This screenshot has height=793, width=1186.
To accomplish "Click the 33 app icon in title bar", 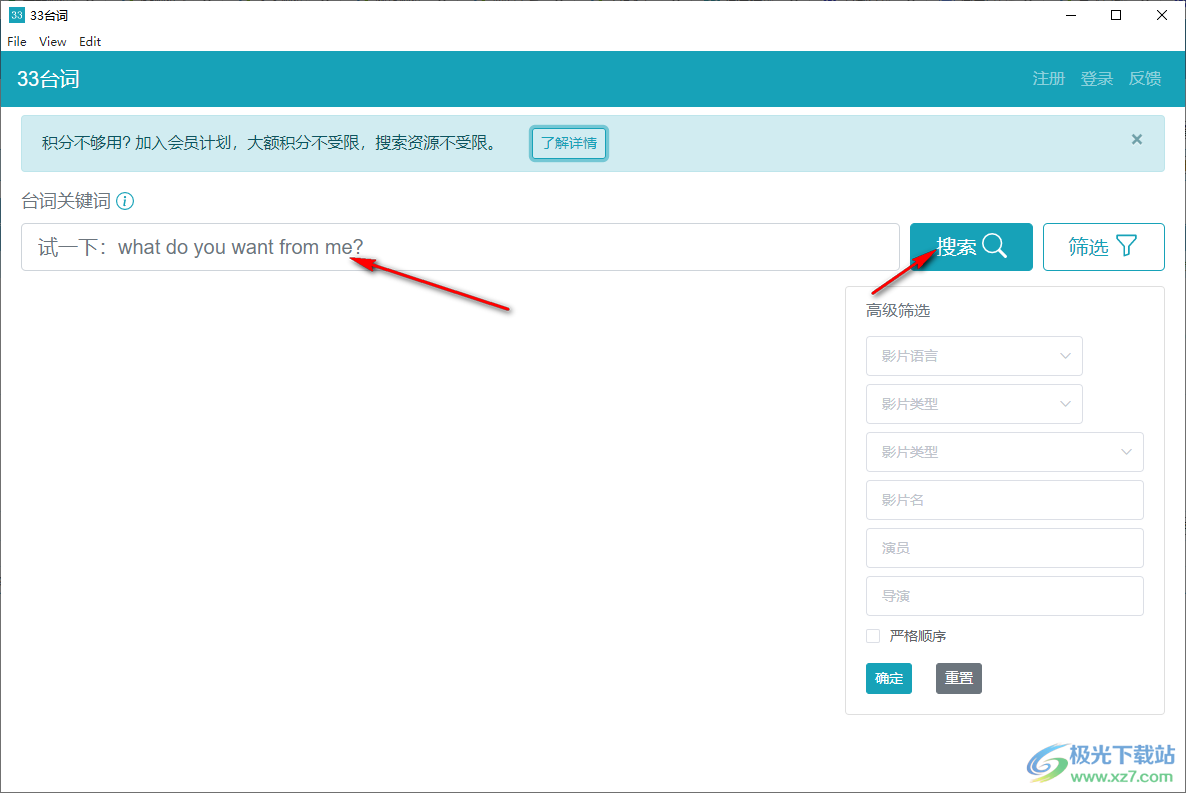I will [x=16, y=15].
